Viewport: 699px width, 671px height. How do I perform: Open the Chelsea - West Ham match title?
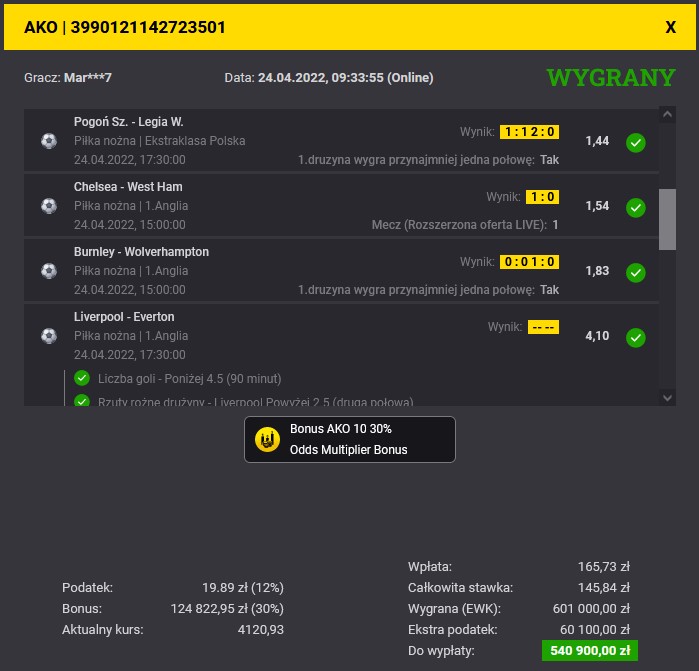(x=128, y=187)
